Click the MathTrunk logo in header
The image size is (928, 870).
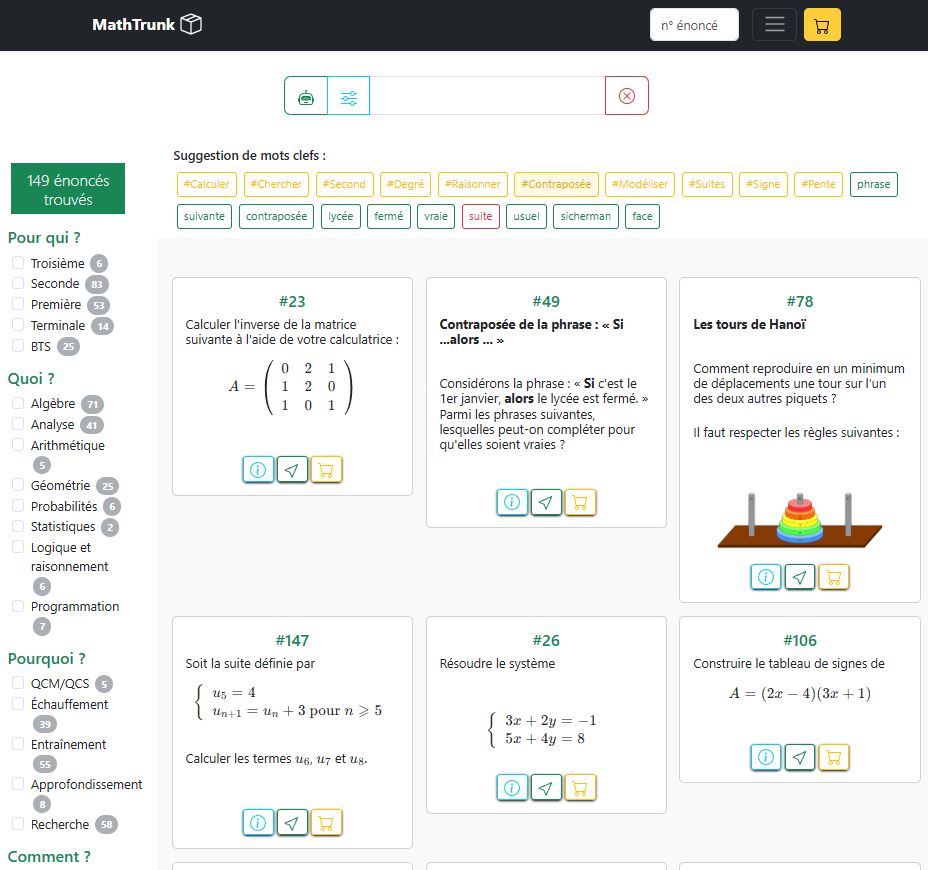click(x=147, y=25)
